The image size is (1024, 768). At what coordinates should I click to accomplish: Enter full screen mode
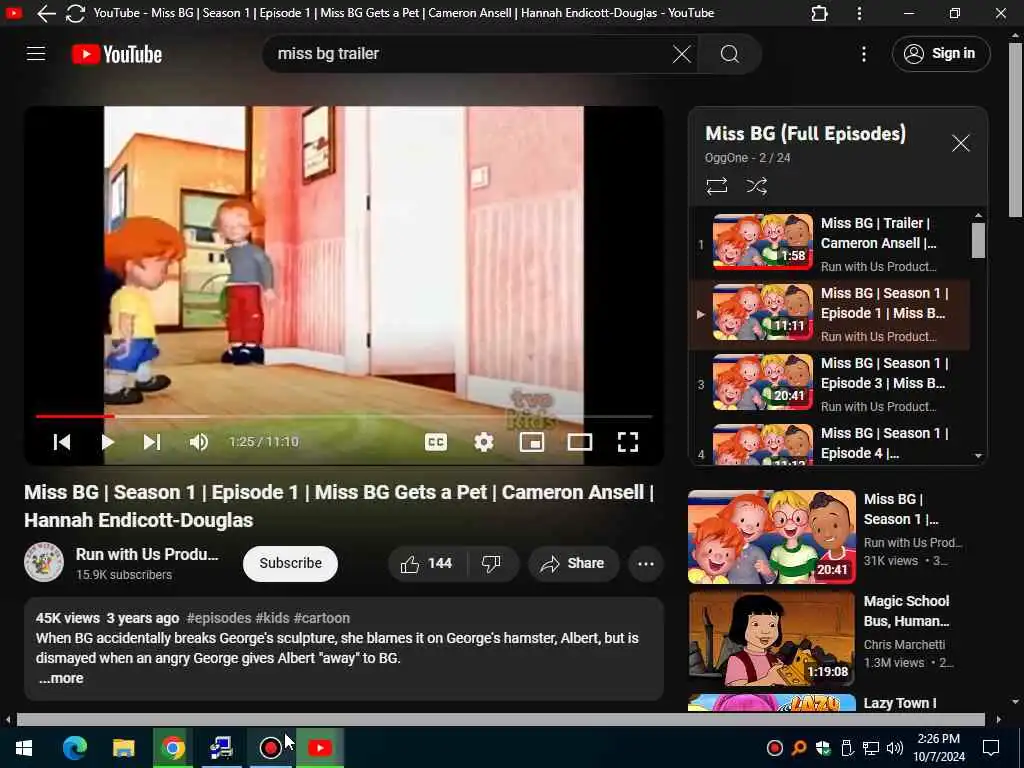pos(628,442)
